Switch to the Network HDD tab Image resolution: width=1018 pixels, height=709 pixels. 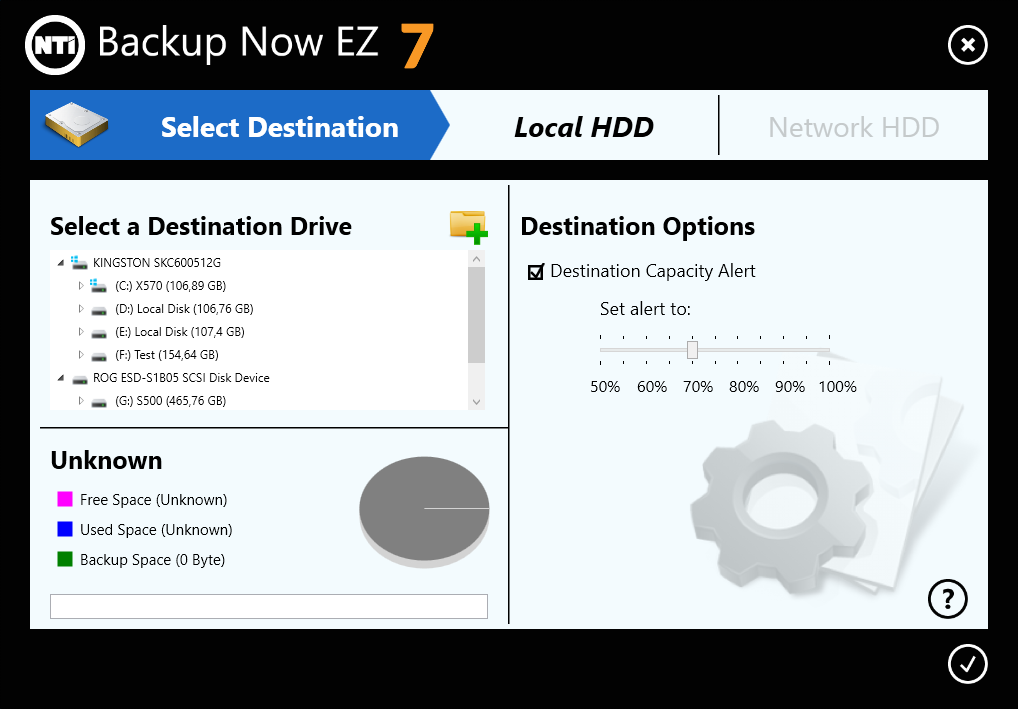pos(853,127)
